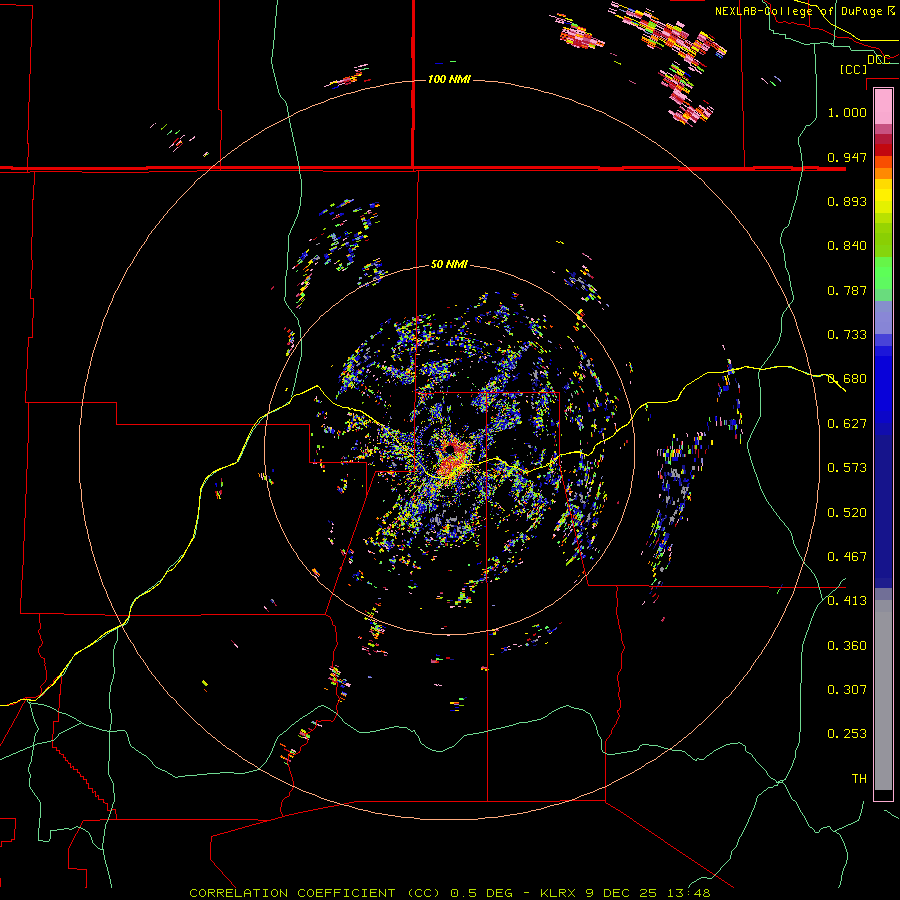The image size is (900, 900).
Task: Click the 1.000 value on color scale
Action: (847, 112)
